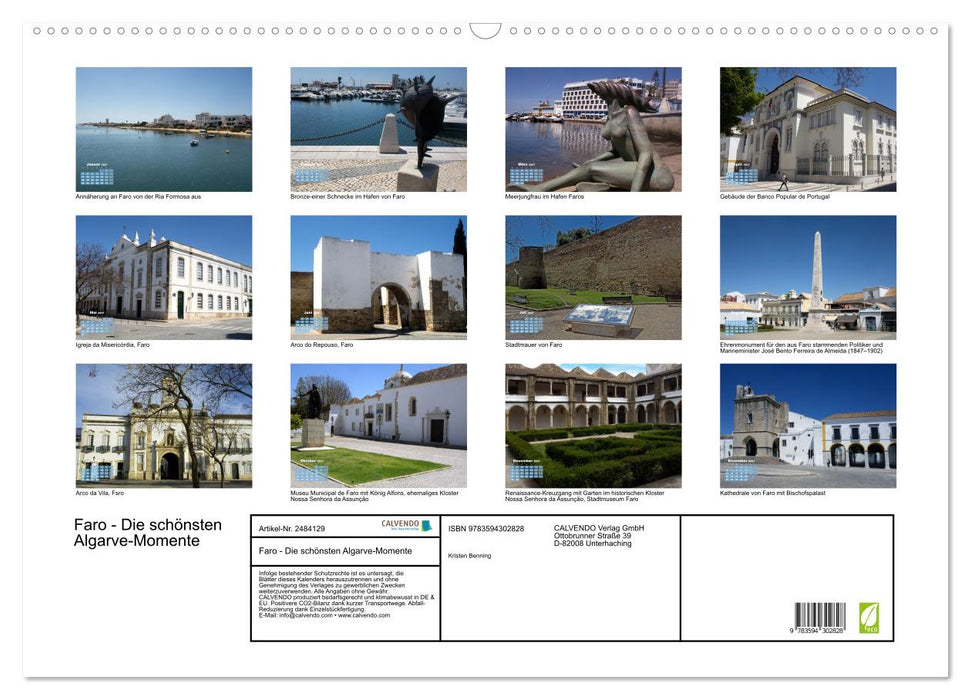The height and width of the screenshot is (700, 971).
Task: Click barcode number '9 783594 302828'
Action: tap(817, 630)
